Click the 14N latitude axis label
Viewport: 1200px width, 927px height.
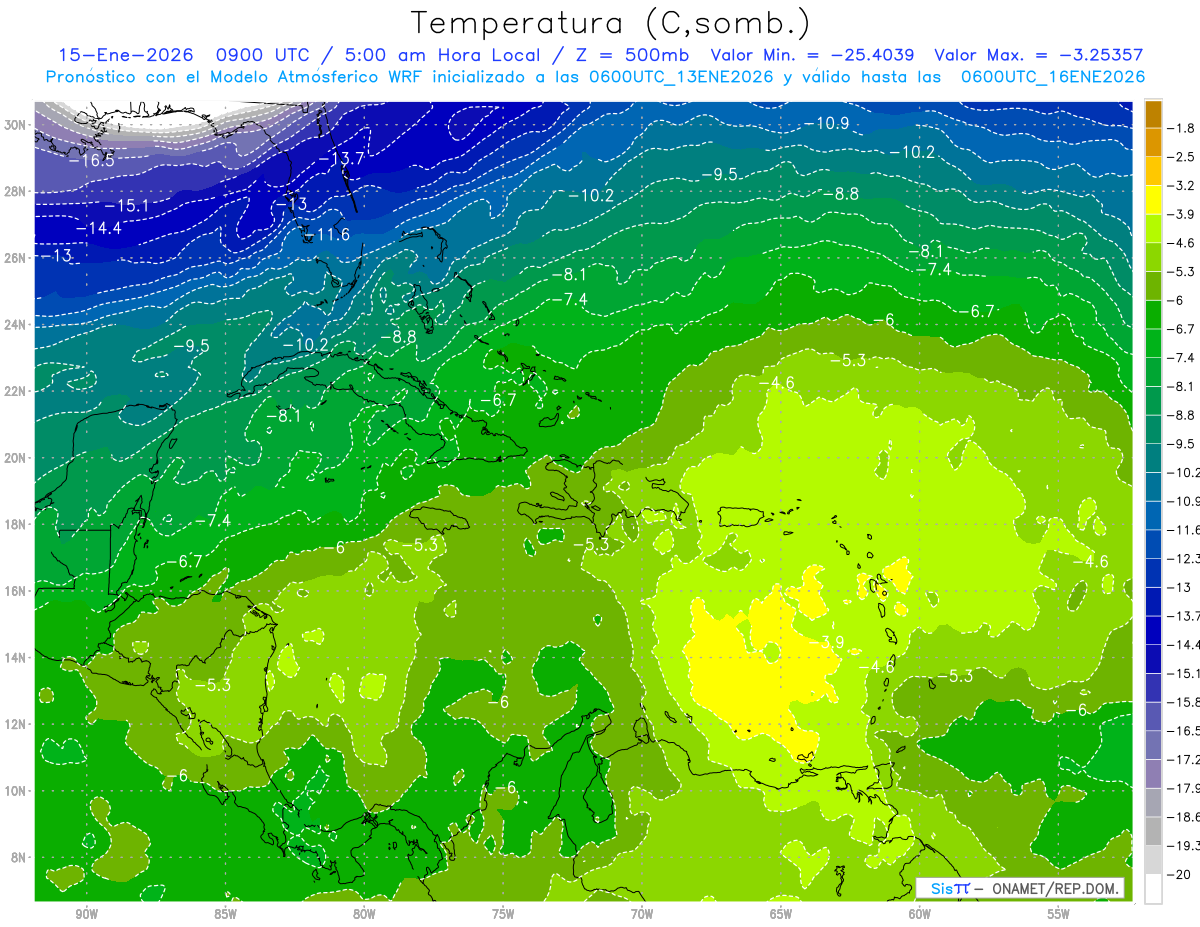pos(16,657)
